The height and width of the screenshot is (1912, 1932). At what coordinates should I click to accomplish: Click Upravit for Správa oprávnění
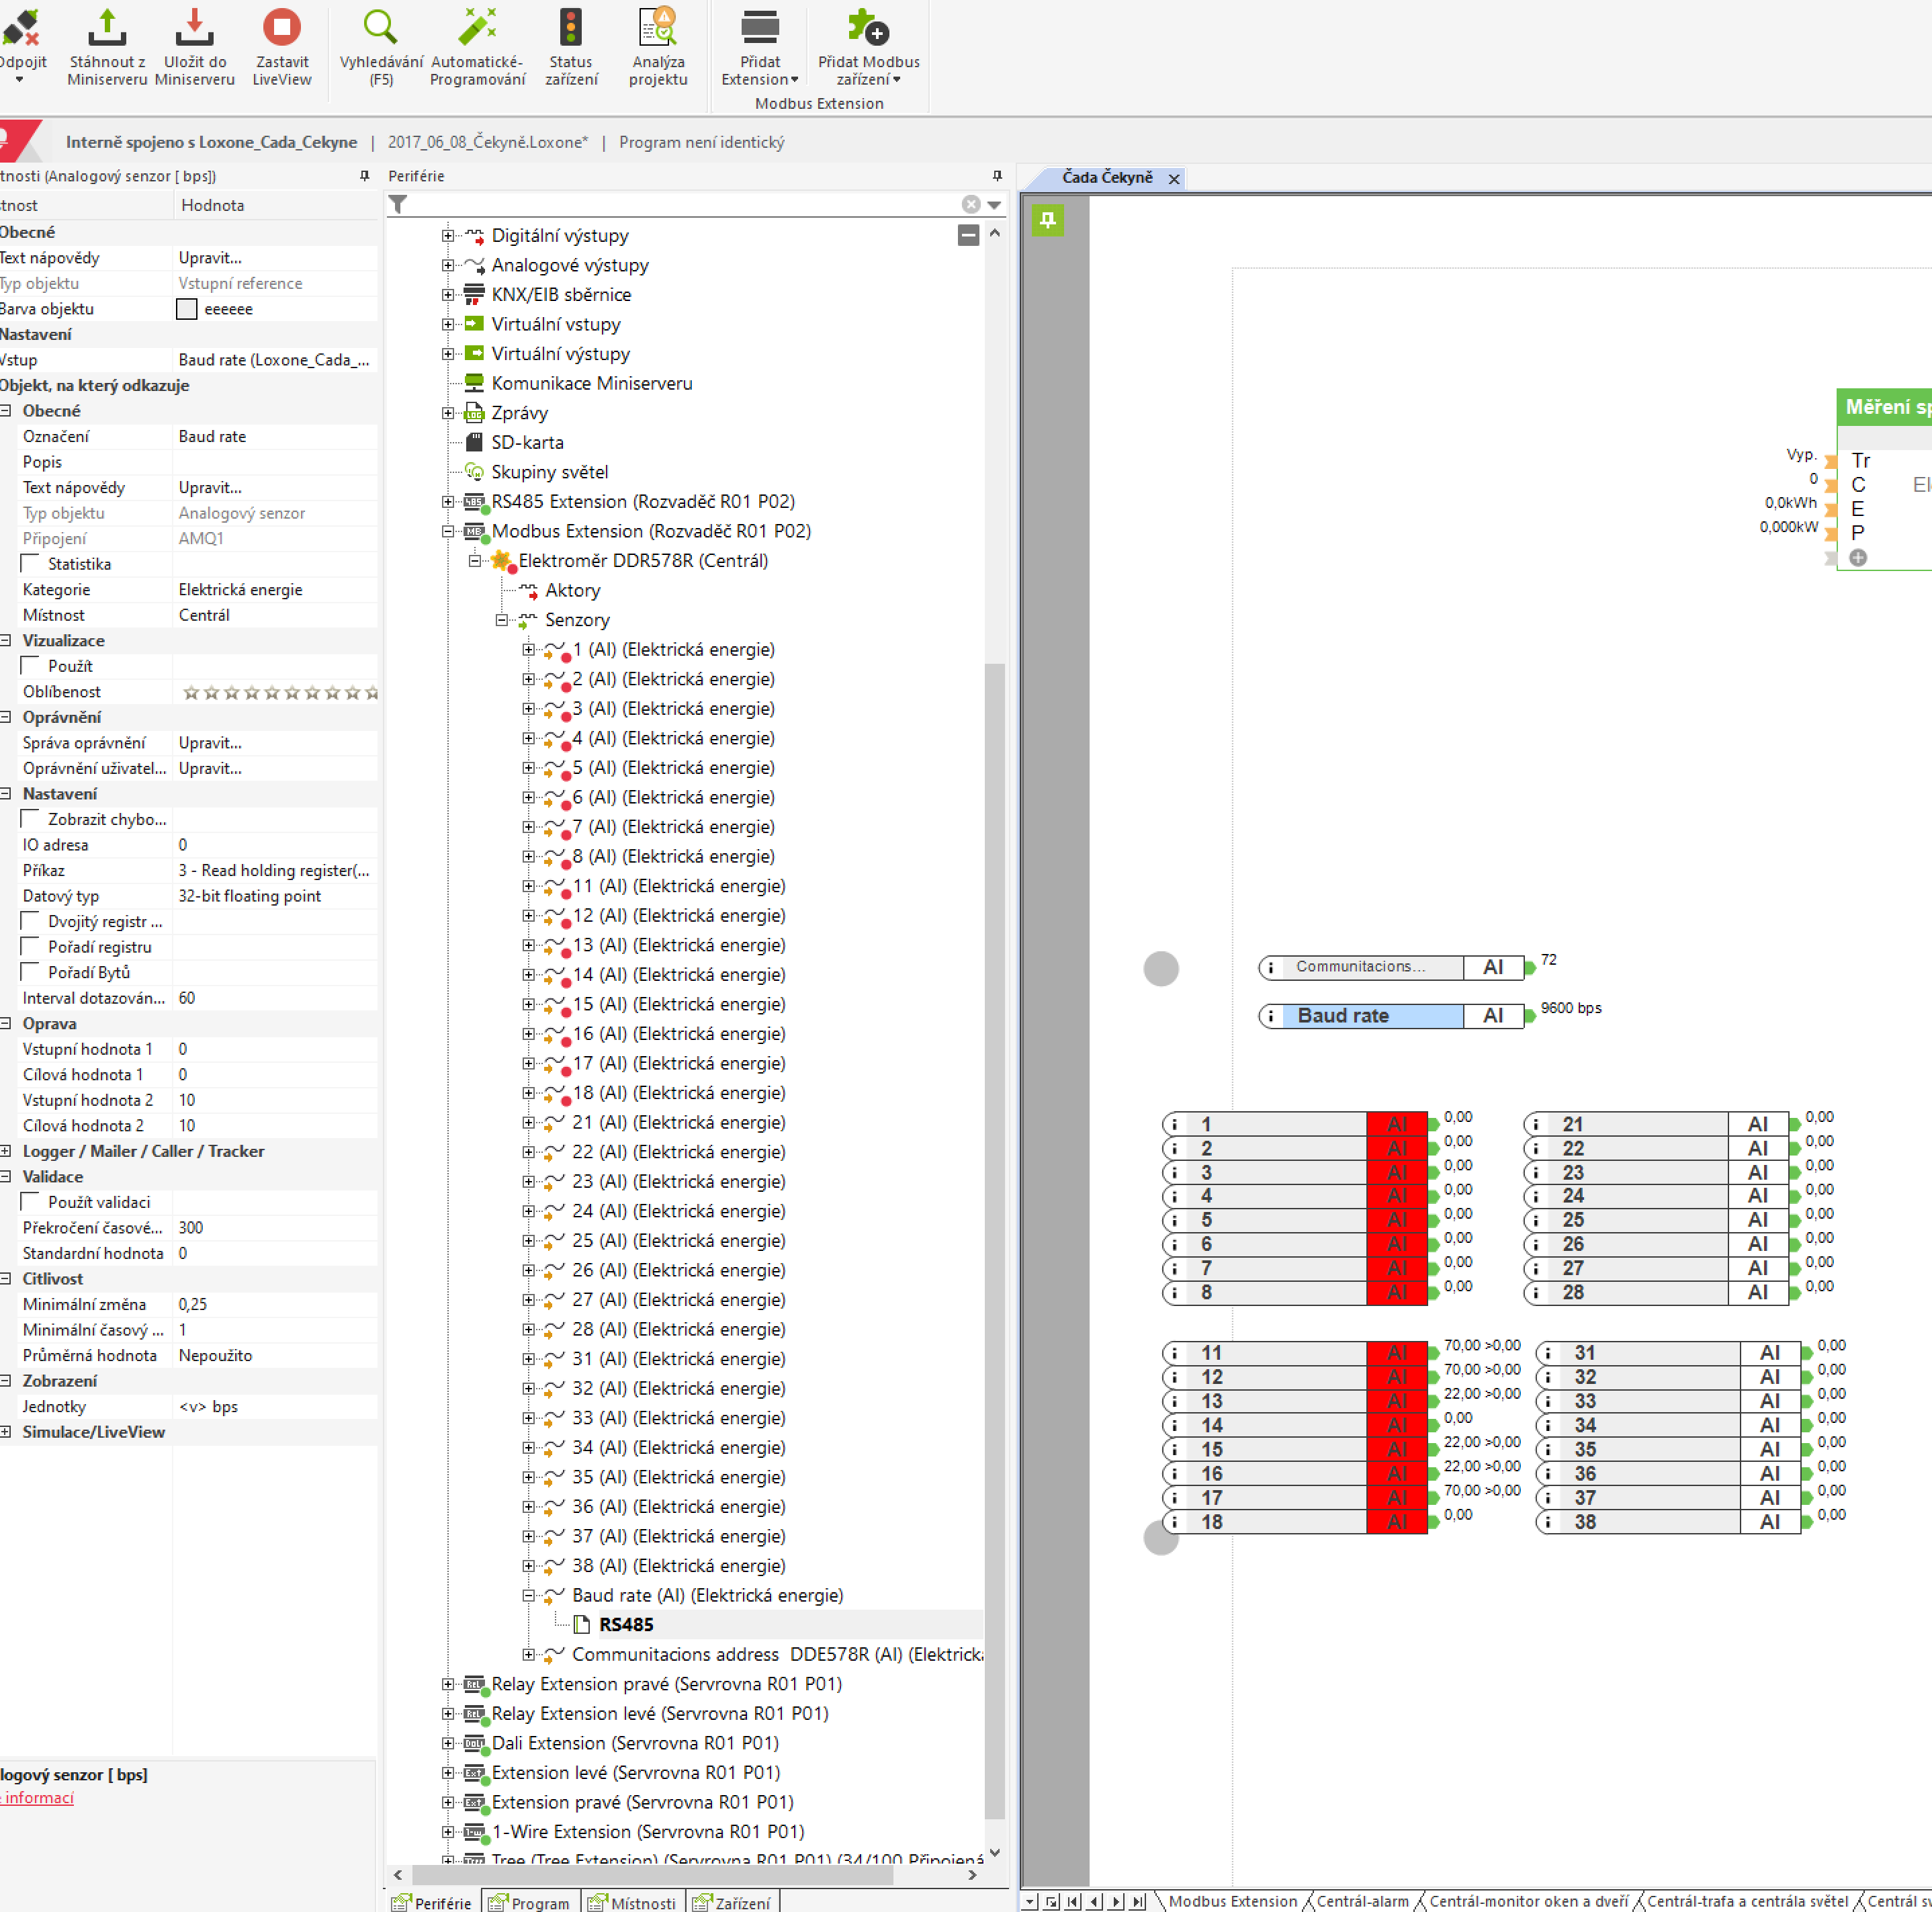pyautogui.click(x=210, y=743)
